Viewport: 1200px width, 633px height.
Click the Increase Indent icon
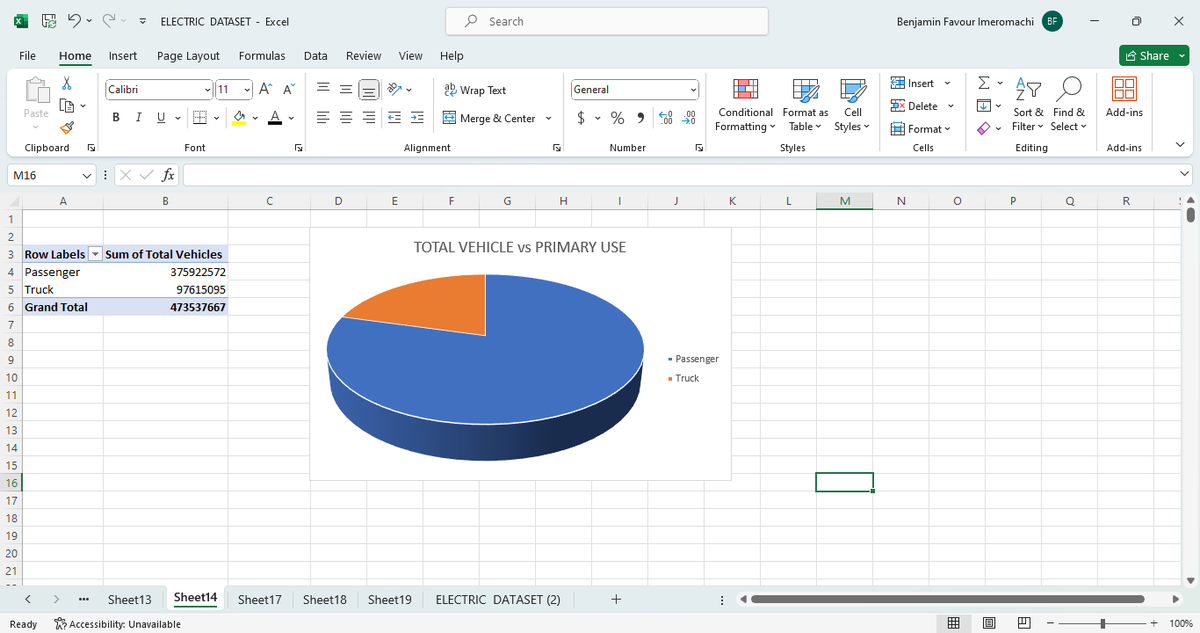point(417,118)
